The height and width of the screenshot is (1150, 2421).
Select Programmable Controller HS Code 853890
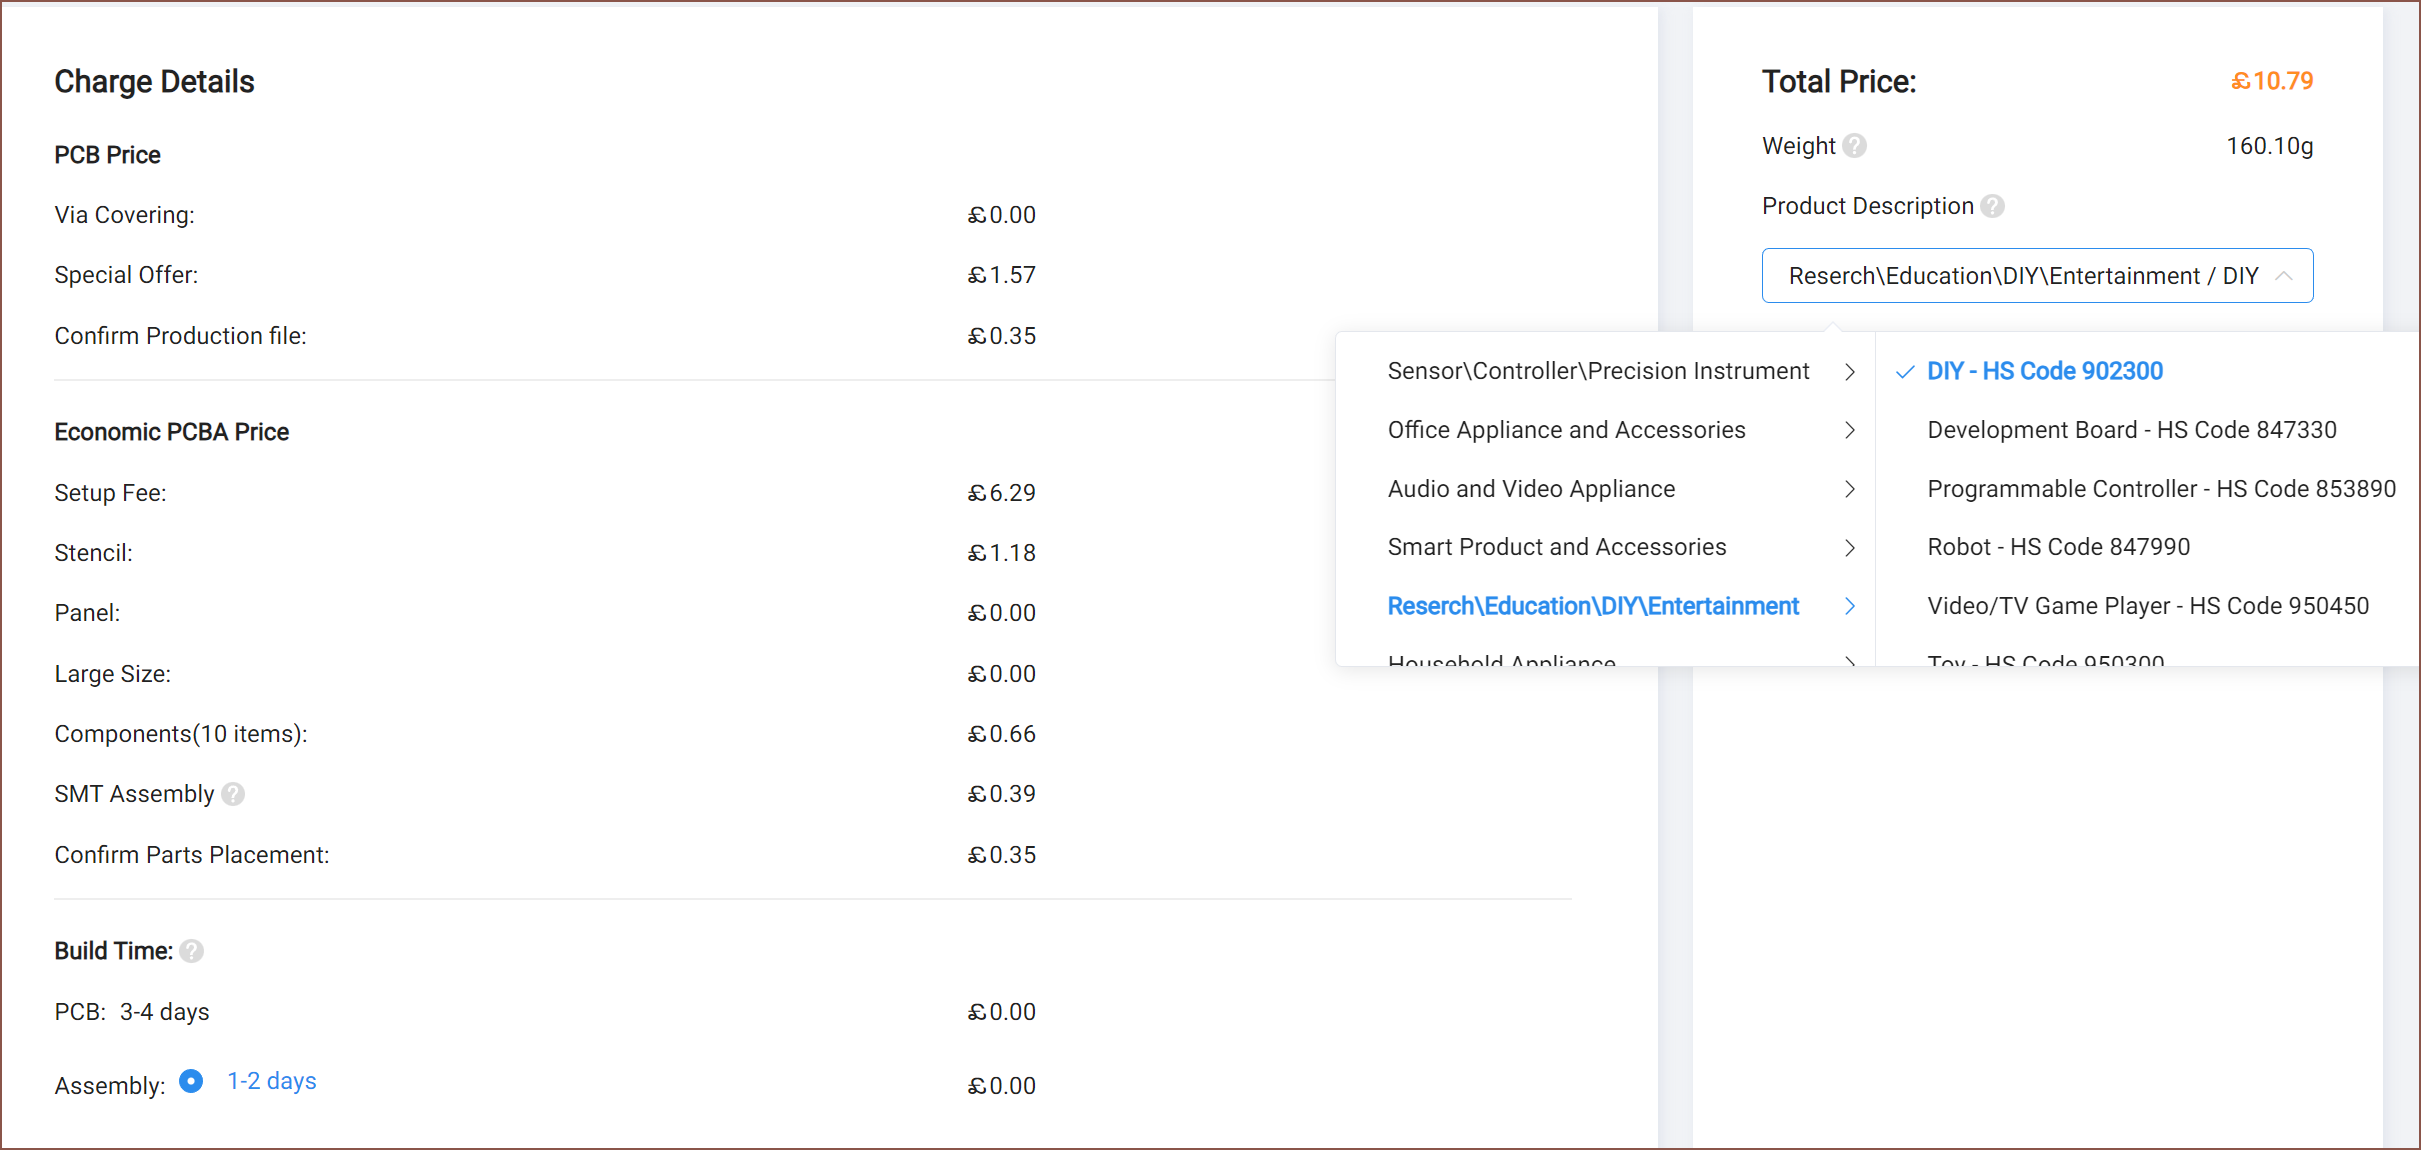tap(2161, 489)
